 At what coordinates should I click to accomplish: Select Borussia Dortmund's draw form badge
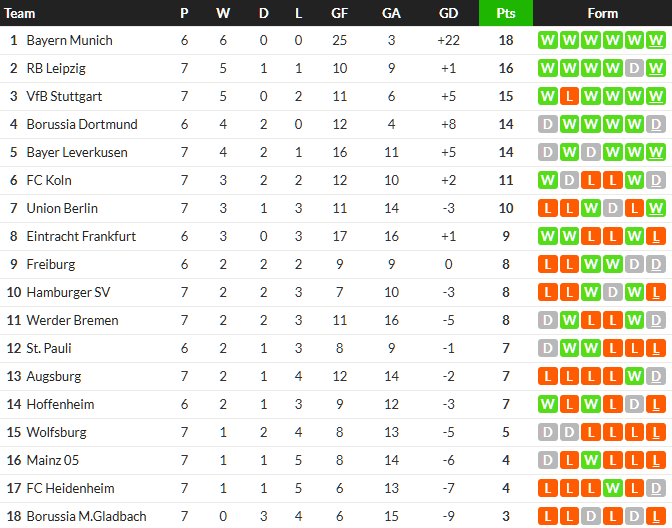pyautogui.click(x=546, y=125)
